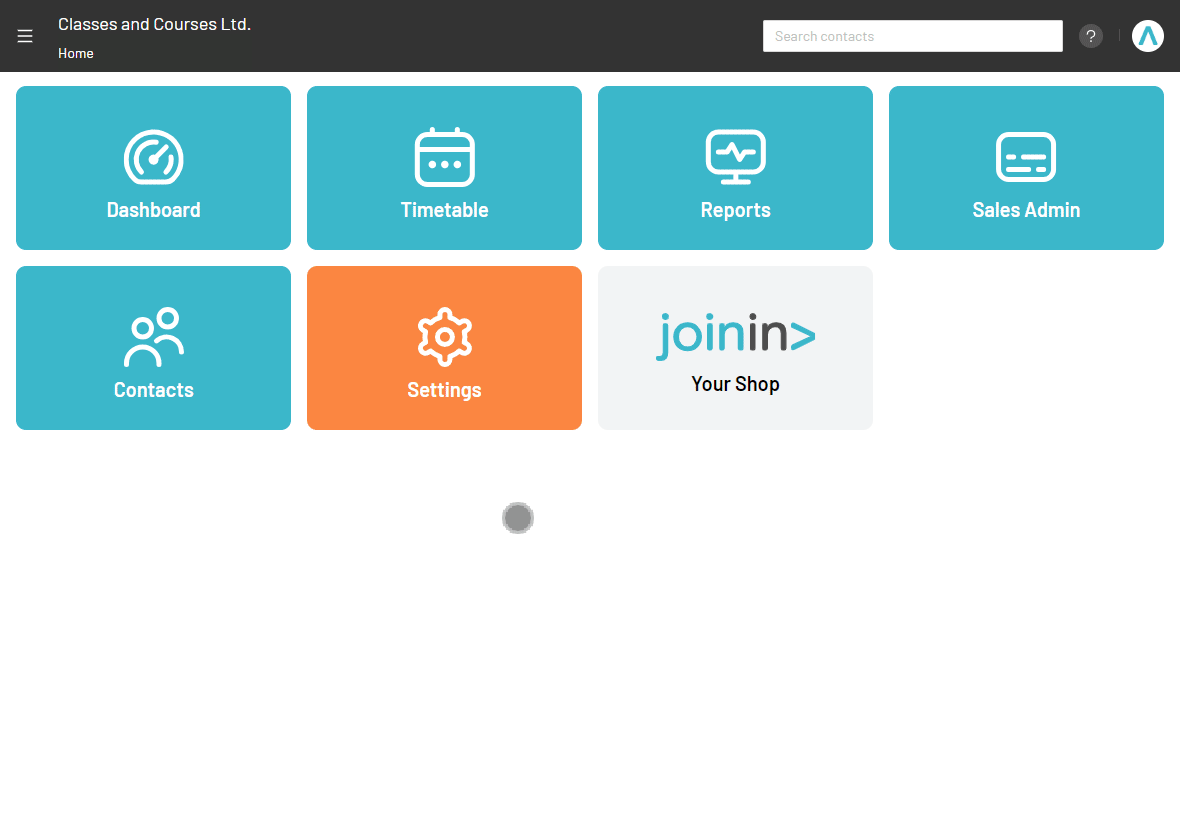Go to Timetable via its label
Image resolution: width=1180 pixels, height=820 pixels.
pos(444,210)
